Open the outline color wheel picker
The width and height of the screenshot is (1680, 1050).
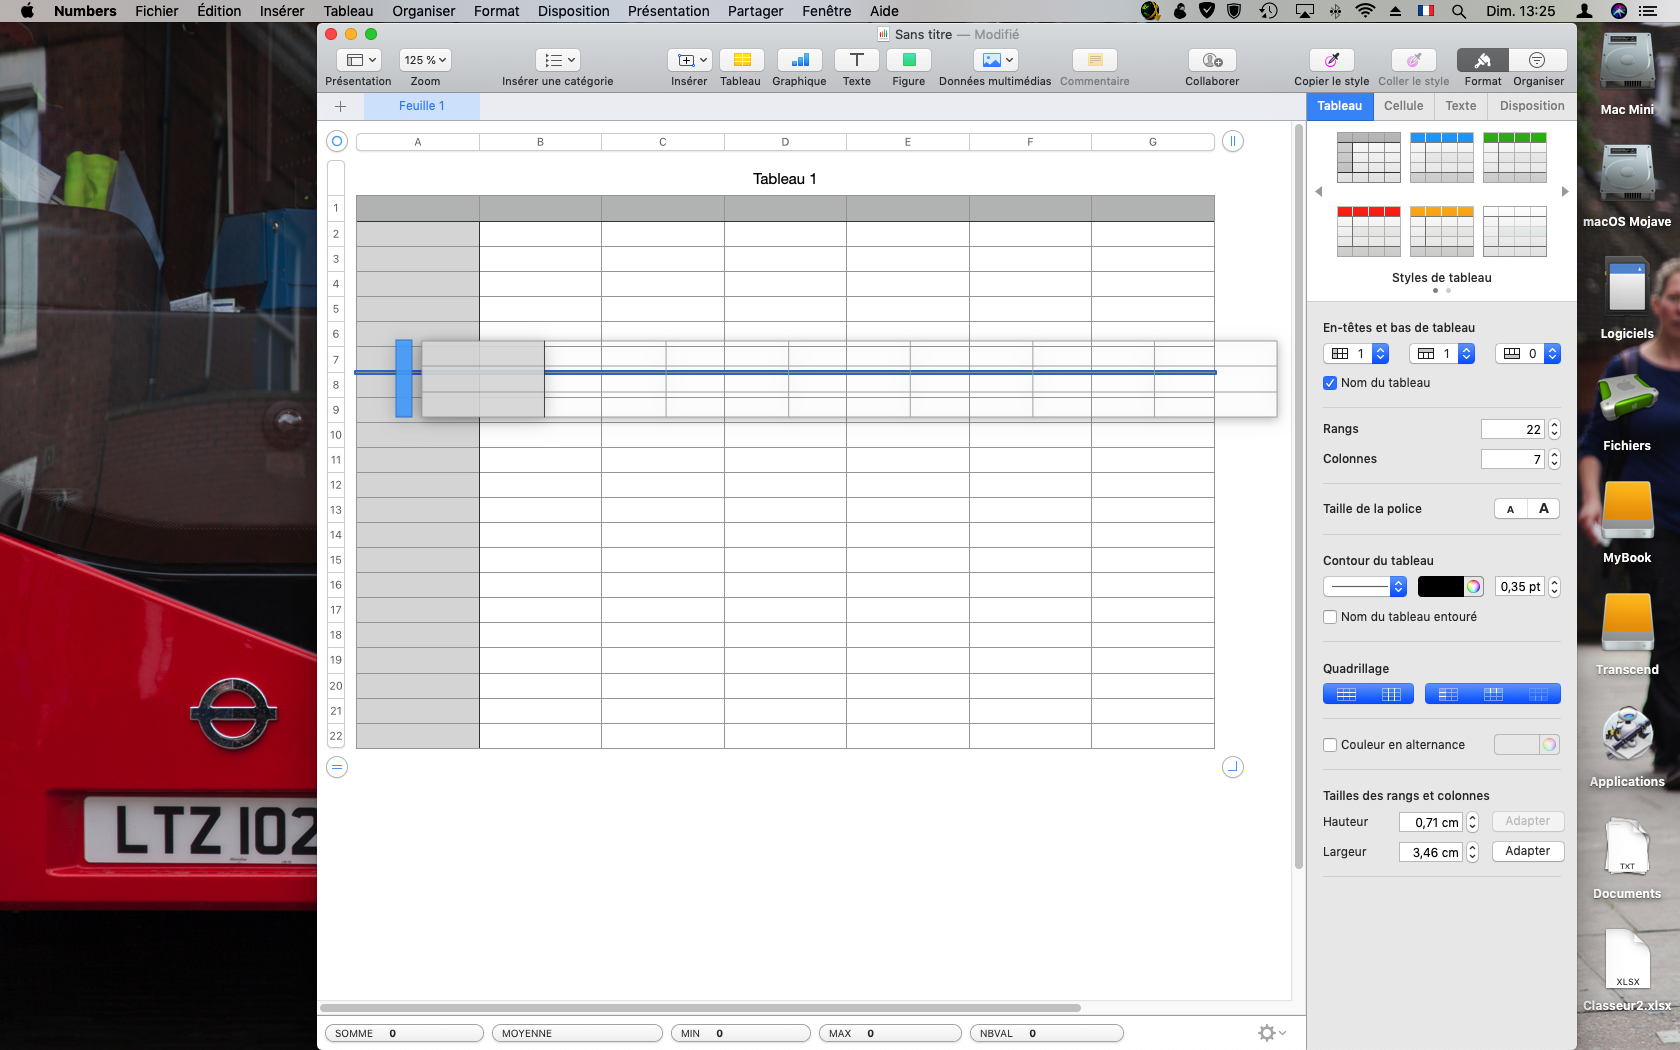tap(1474, 587)
